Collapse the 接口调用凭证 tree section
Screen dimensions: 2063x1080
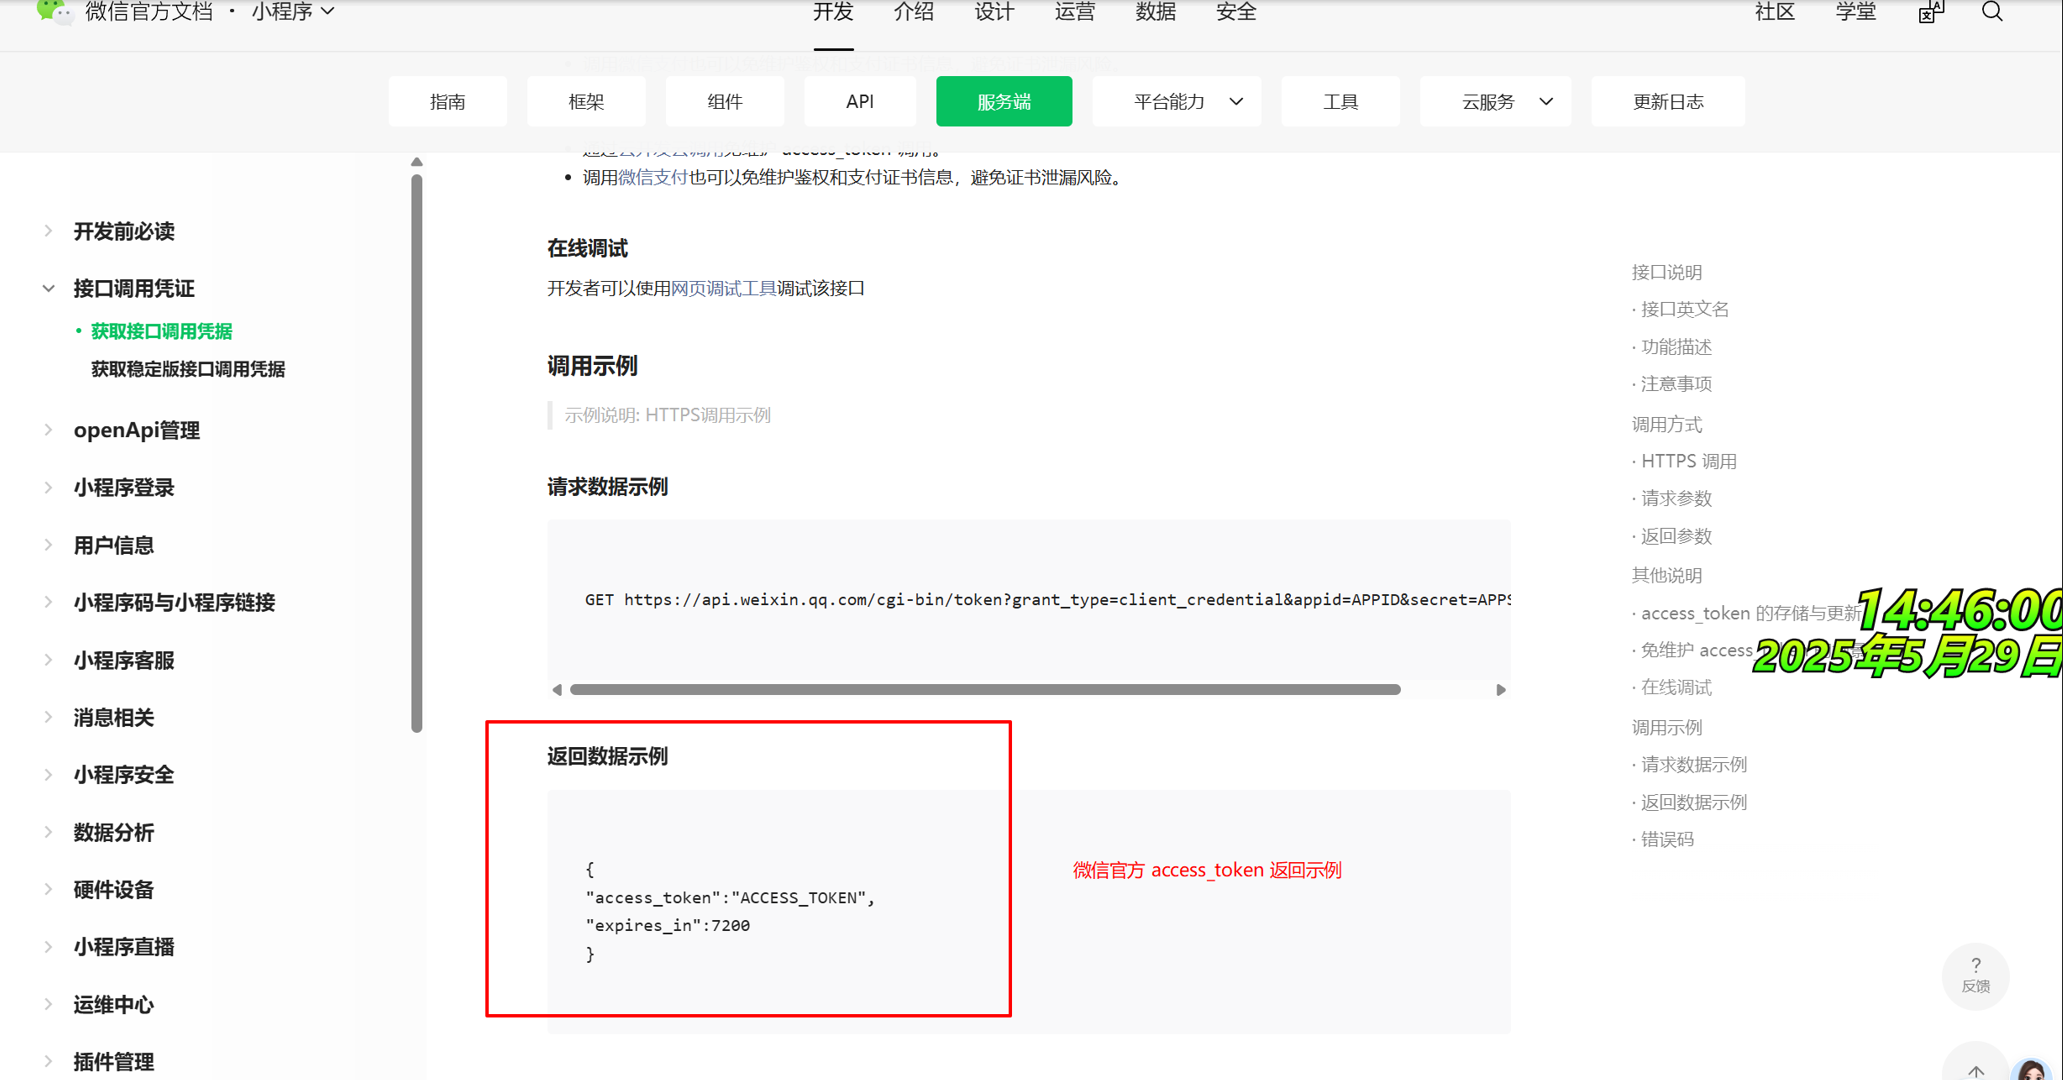[x=48, y=288]
